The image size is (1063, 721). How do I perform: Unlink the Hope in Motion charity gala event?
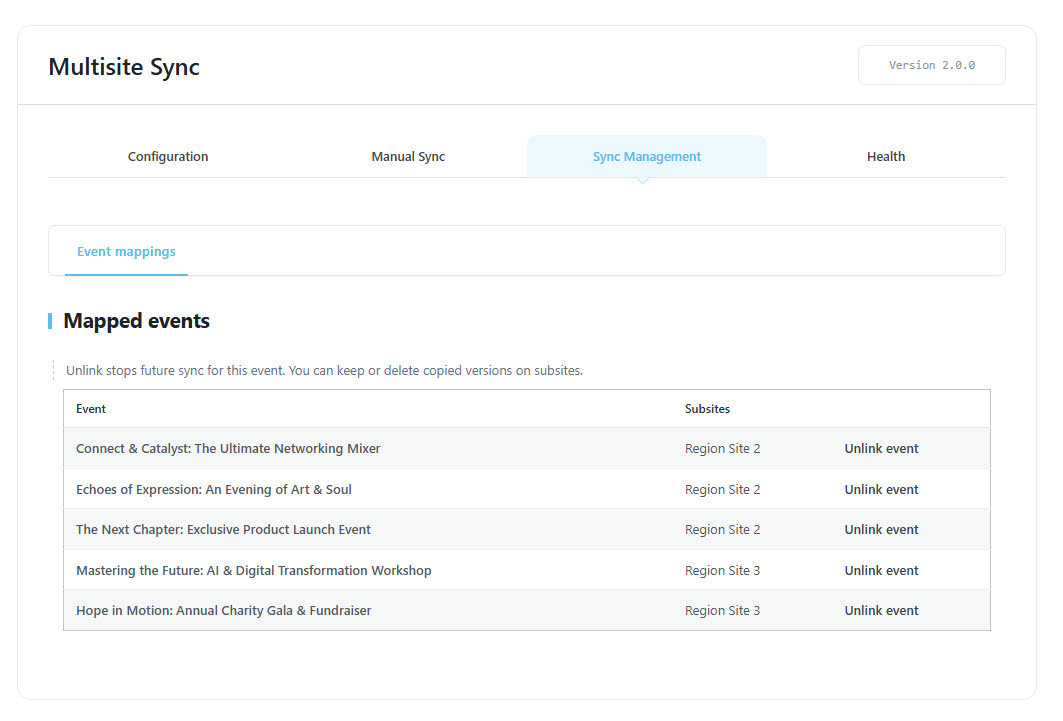point(881,611)
